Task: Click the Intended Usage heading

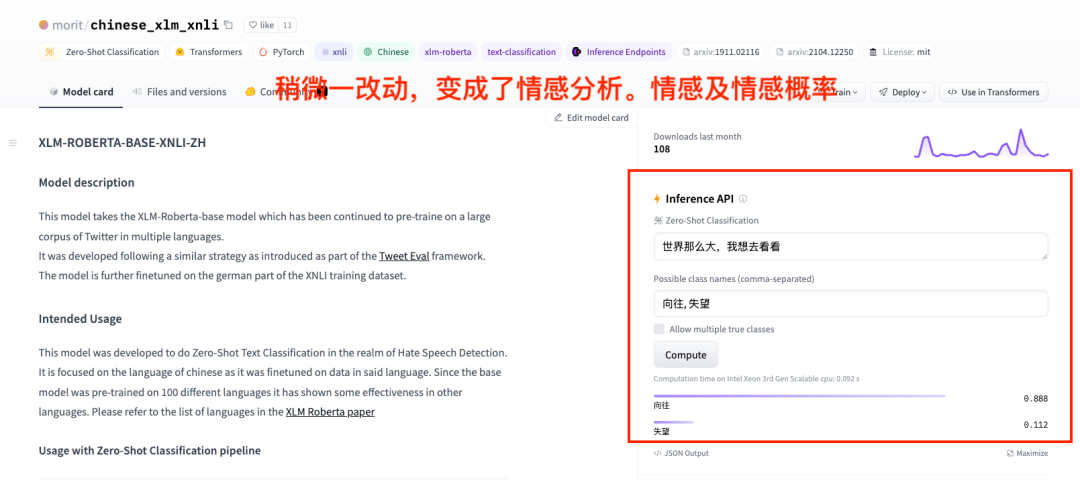Action: click(81, 319)
